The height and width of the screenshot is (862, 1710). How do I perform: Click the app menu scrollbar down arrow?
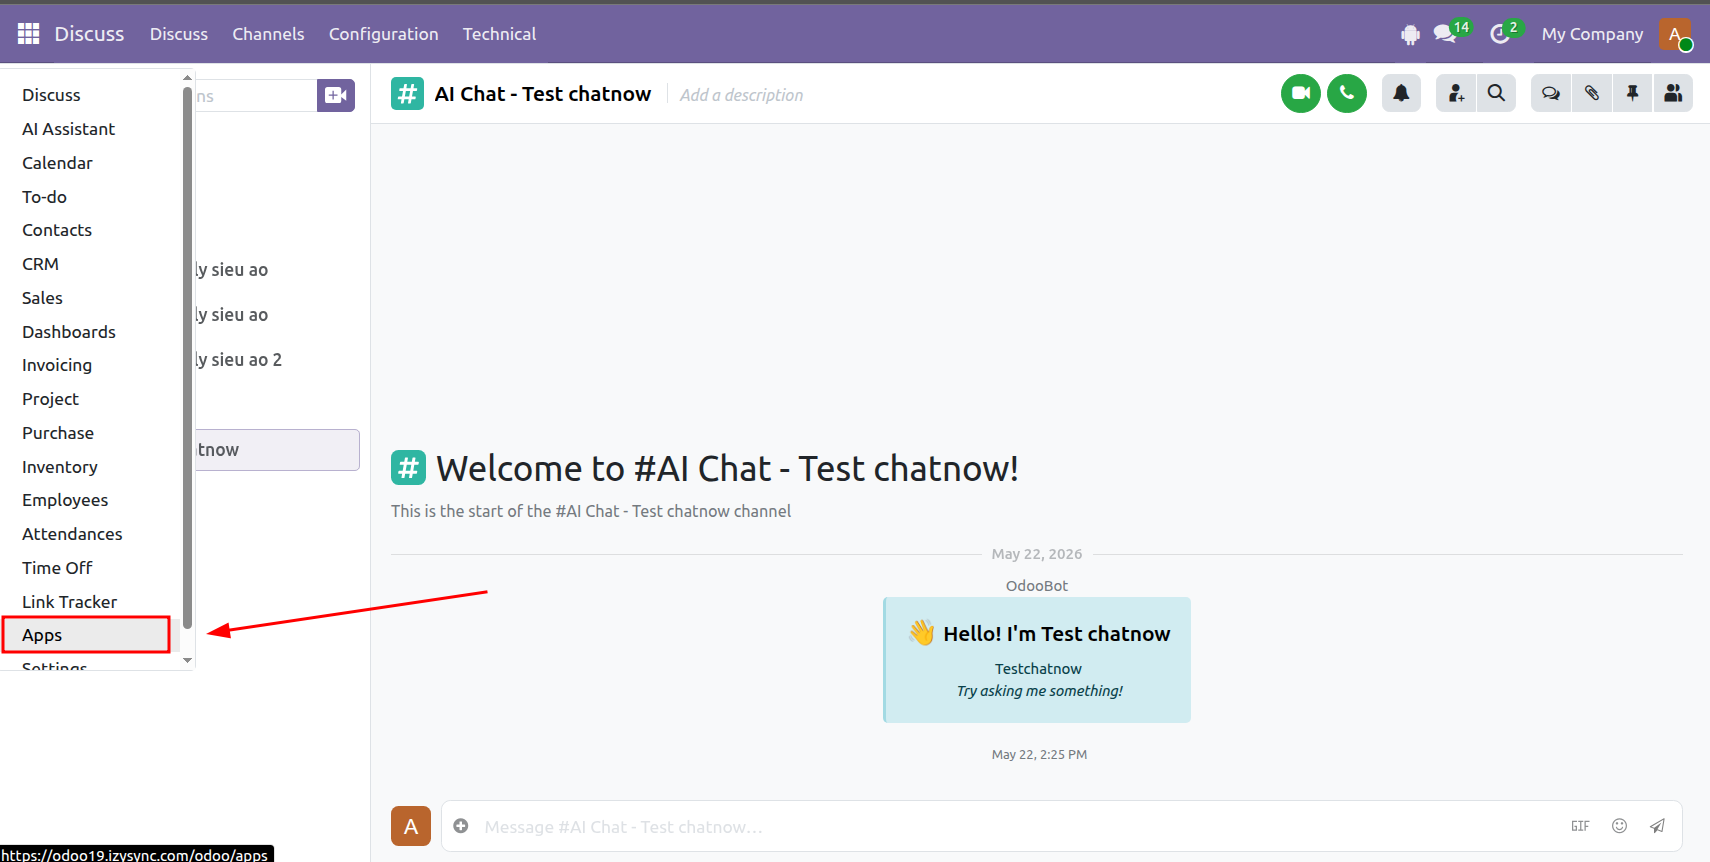pyautogui.click(x=187, y=661)
